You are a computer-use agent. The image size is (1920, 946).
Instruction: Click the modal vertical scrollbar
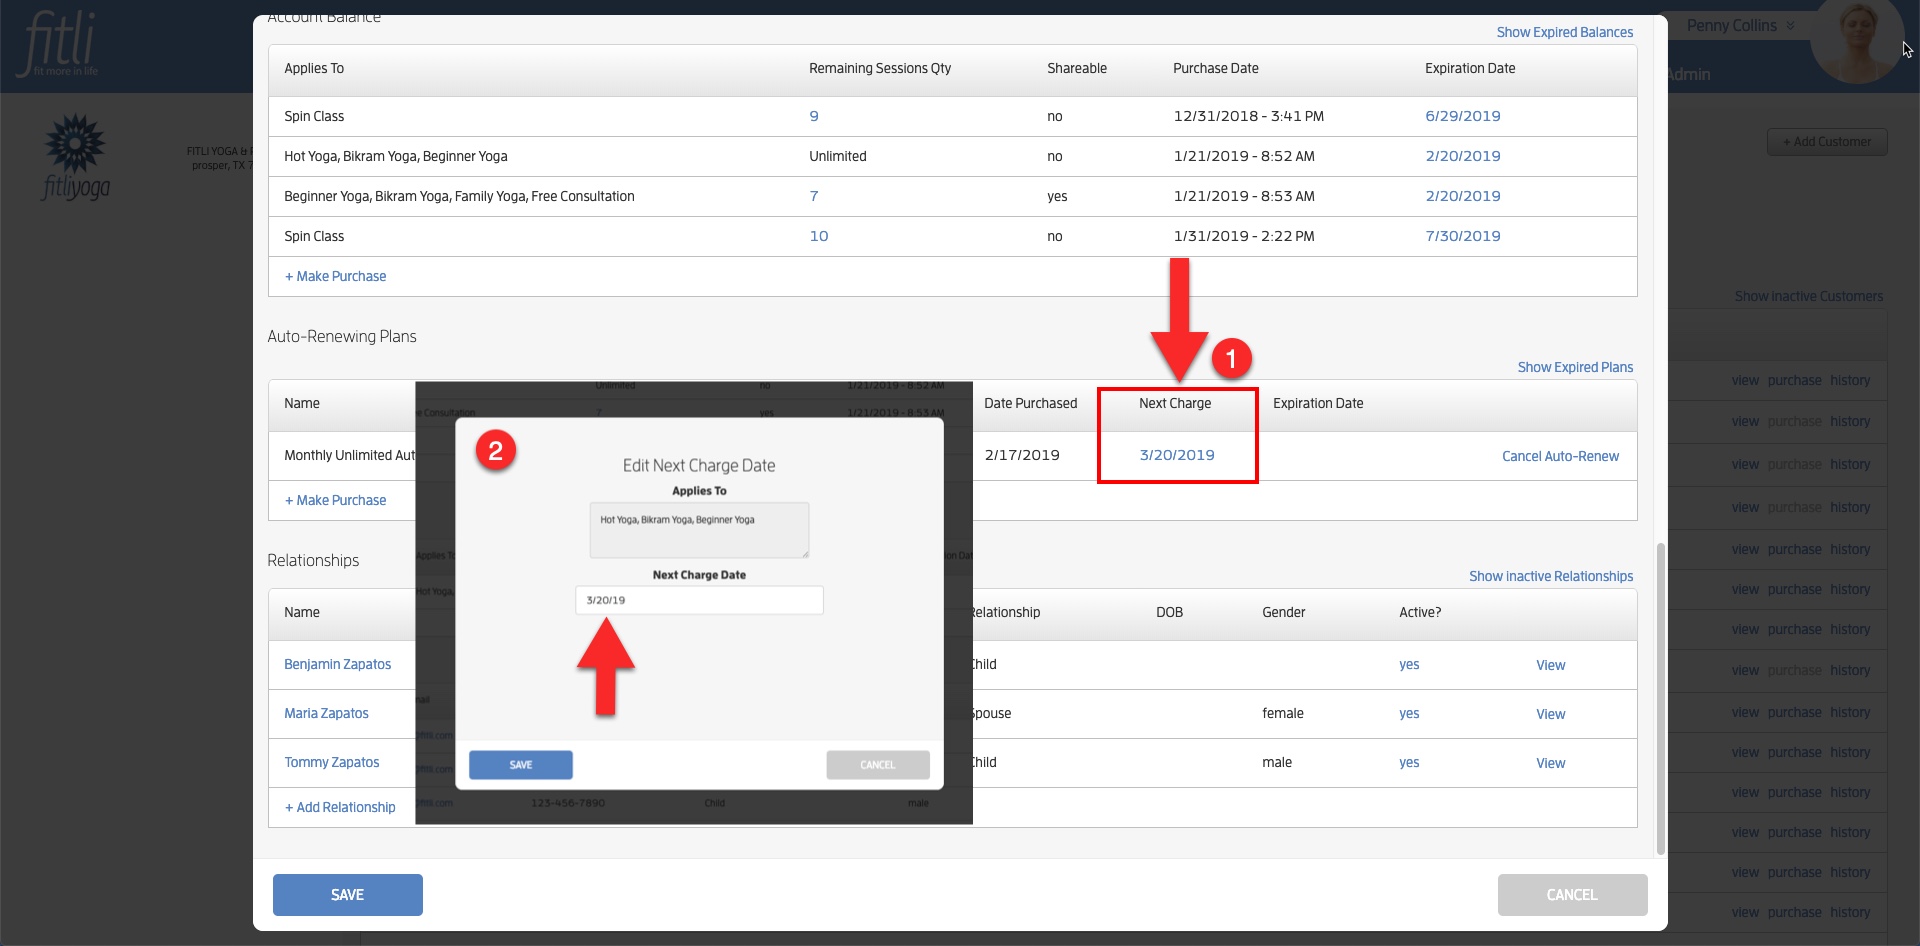click(x=1661, y=698)
